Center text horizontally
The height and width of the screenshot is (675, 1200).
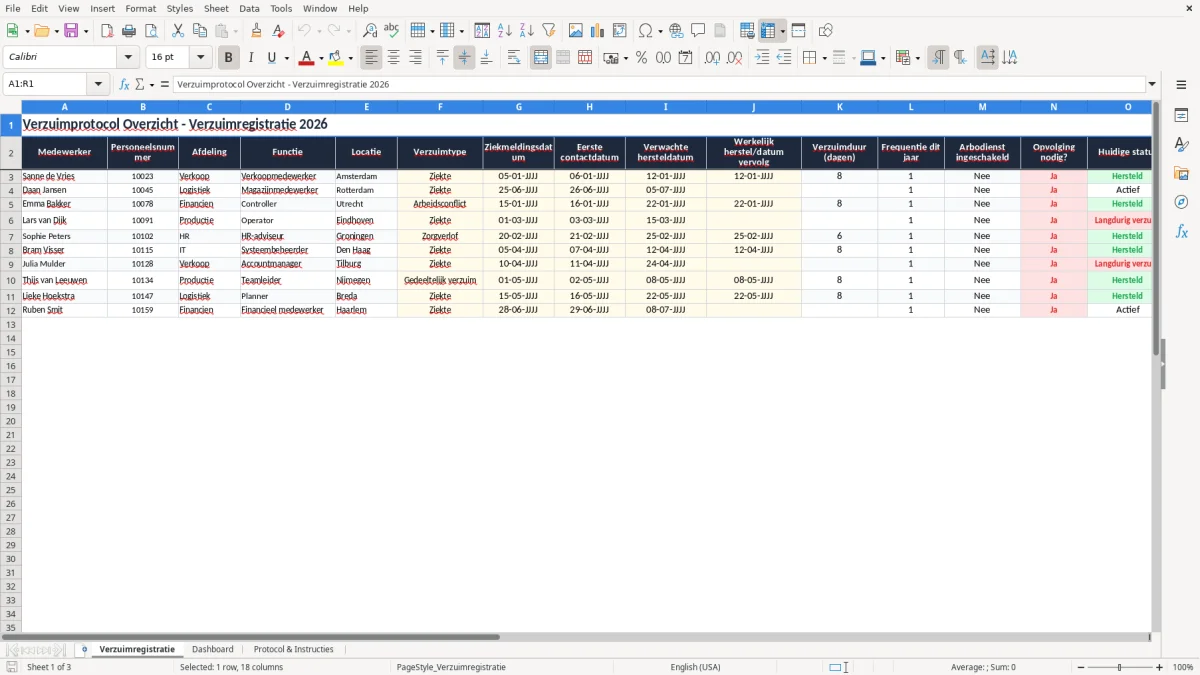[394, 58]
